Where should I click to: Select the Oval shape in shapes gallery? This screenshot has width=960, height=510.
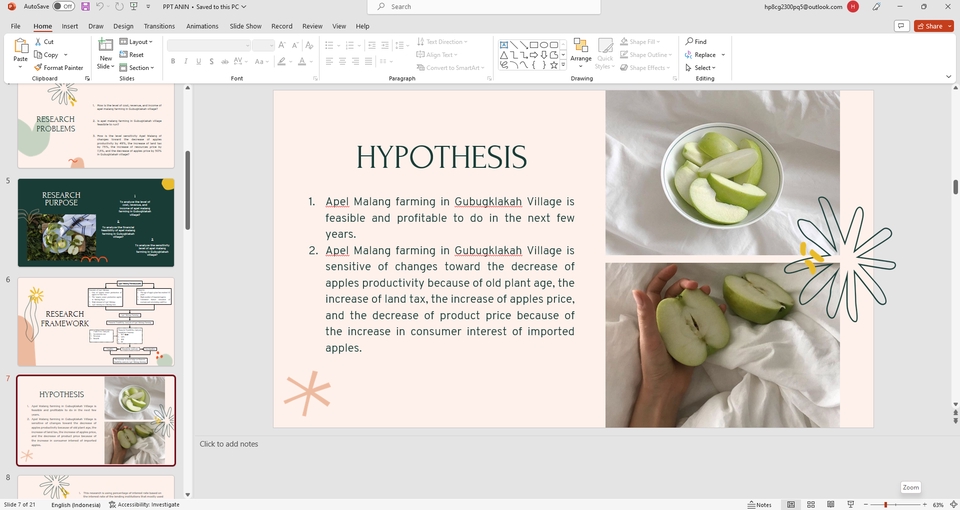pos(544,45)
